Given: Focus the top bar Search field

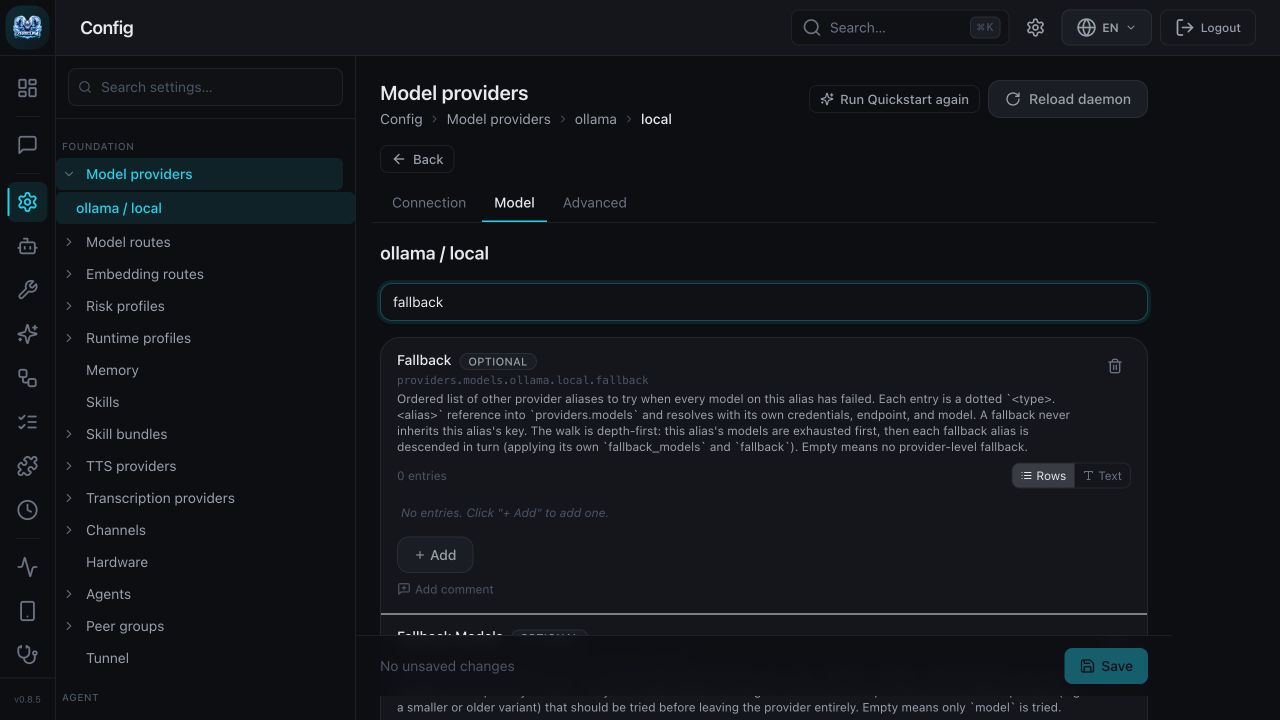Looking at the screenshot, I should tap(900, 28).
